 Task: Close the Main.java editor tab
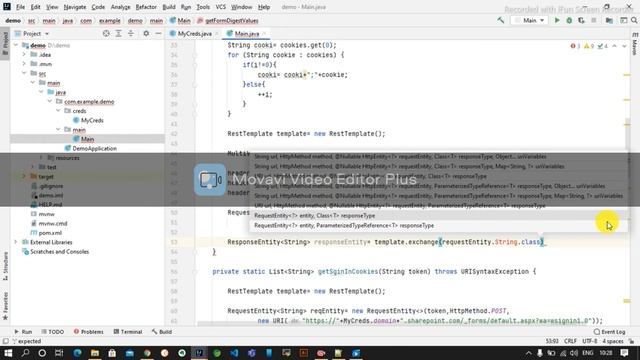tap(264, 33)
